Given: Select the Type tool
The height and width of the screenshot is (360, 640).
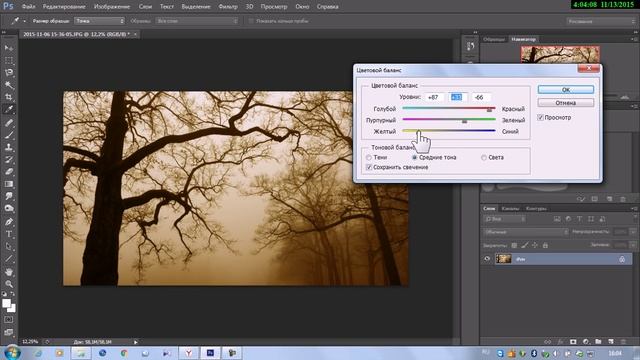Looking at the screenshot, I should click(9, 234).
